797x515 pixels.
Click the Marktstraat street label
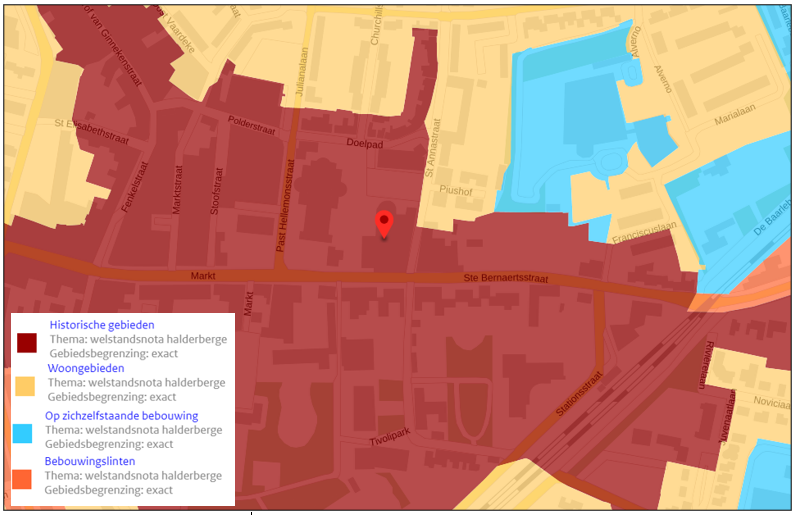177,190
